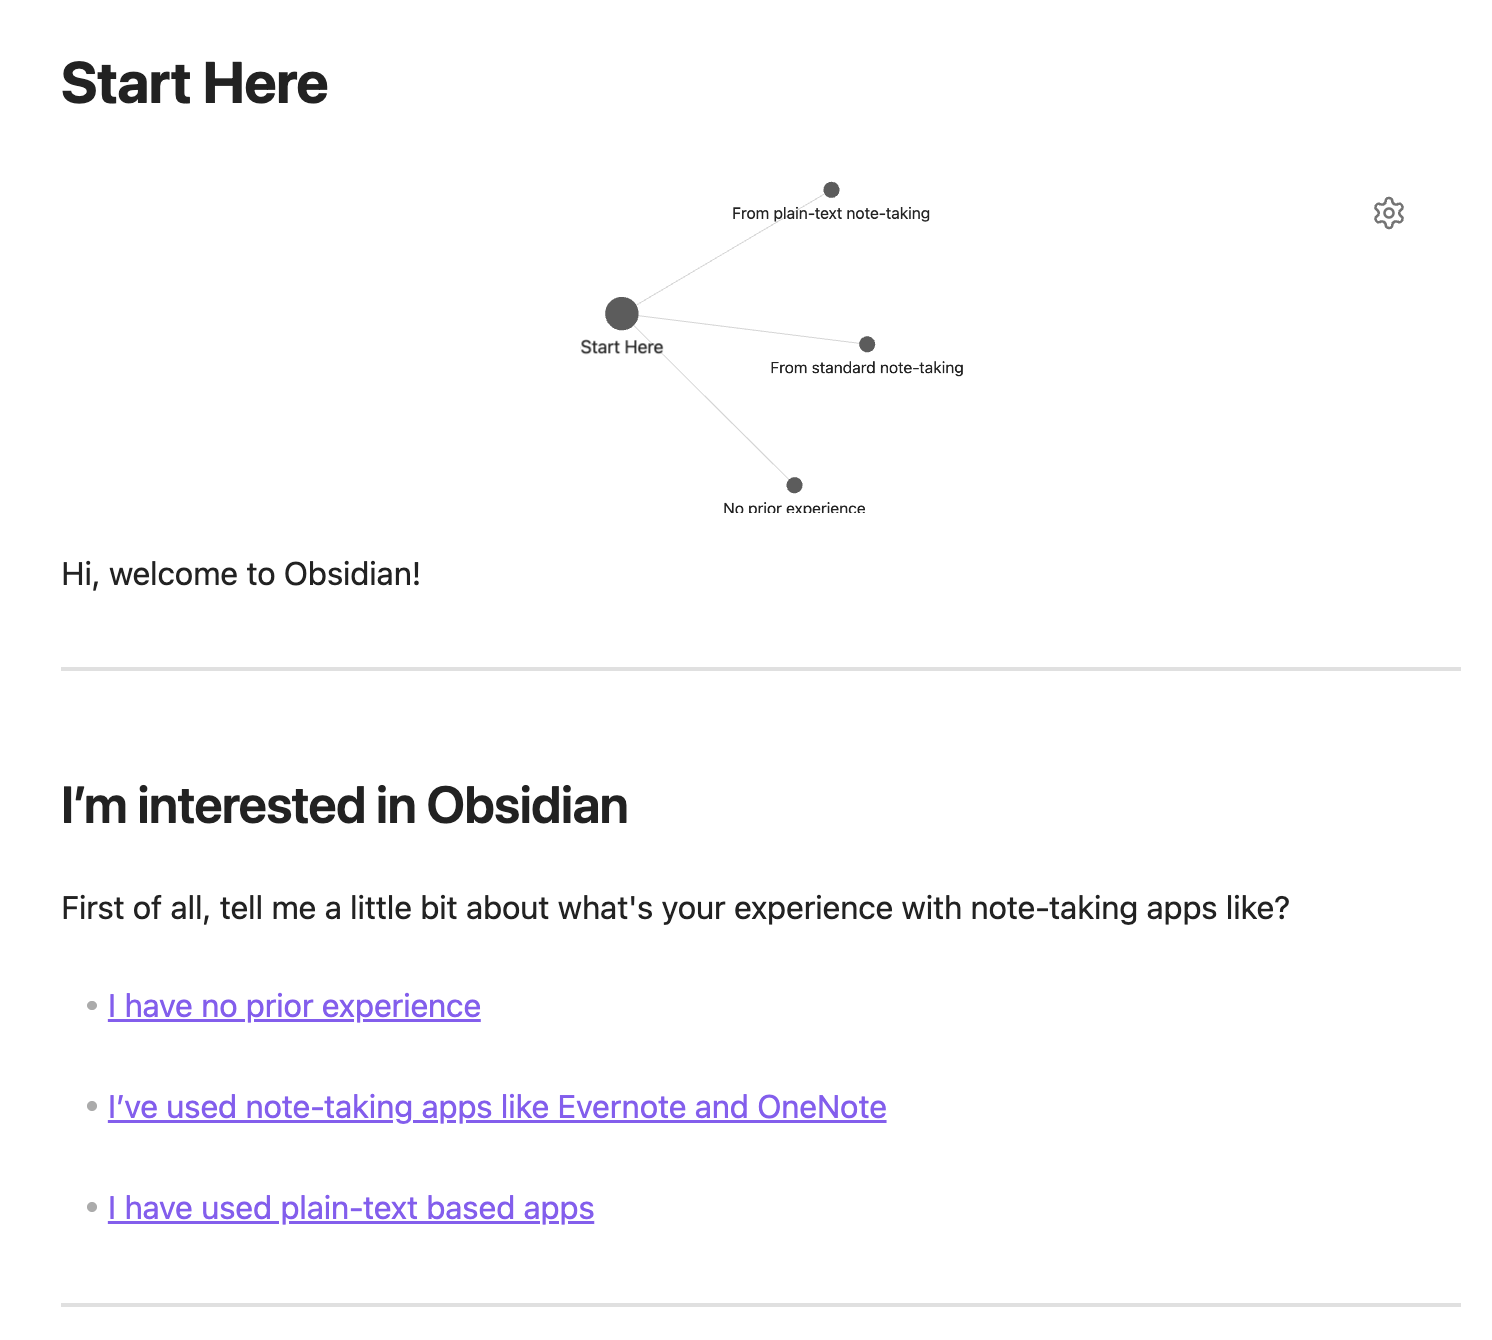Open 'I have used plain-text based apps' link
Image resolution: width=1492 pixels, height=1340 pixels.
tap(351, 1208)
